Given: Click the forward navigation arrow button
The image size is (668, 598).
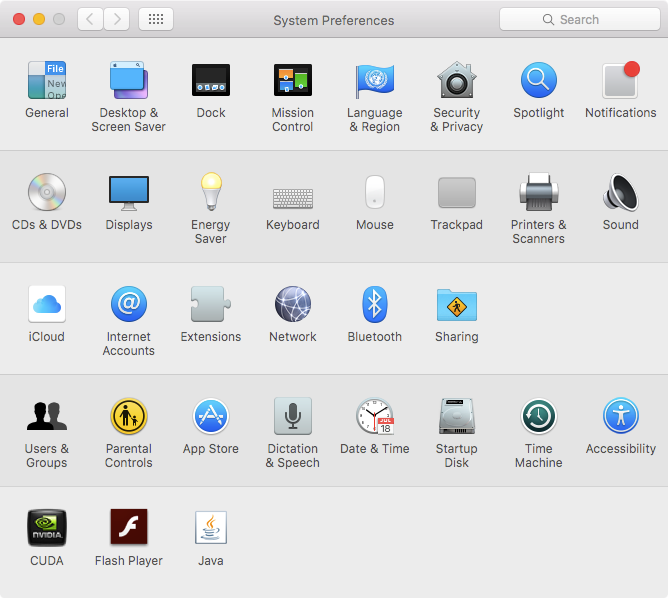Looking at the screenshot, I should 117,19.
